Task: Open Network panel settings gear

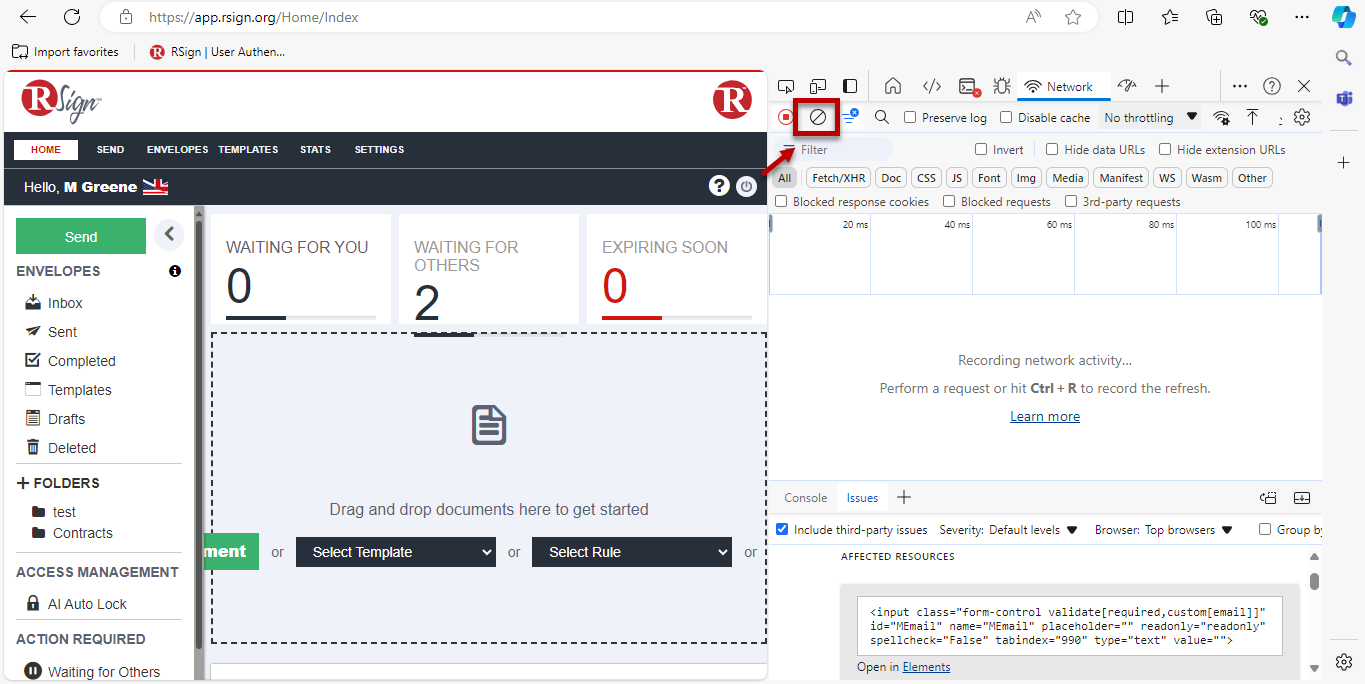Action: (x=1301, y=117)
